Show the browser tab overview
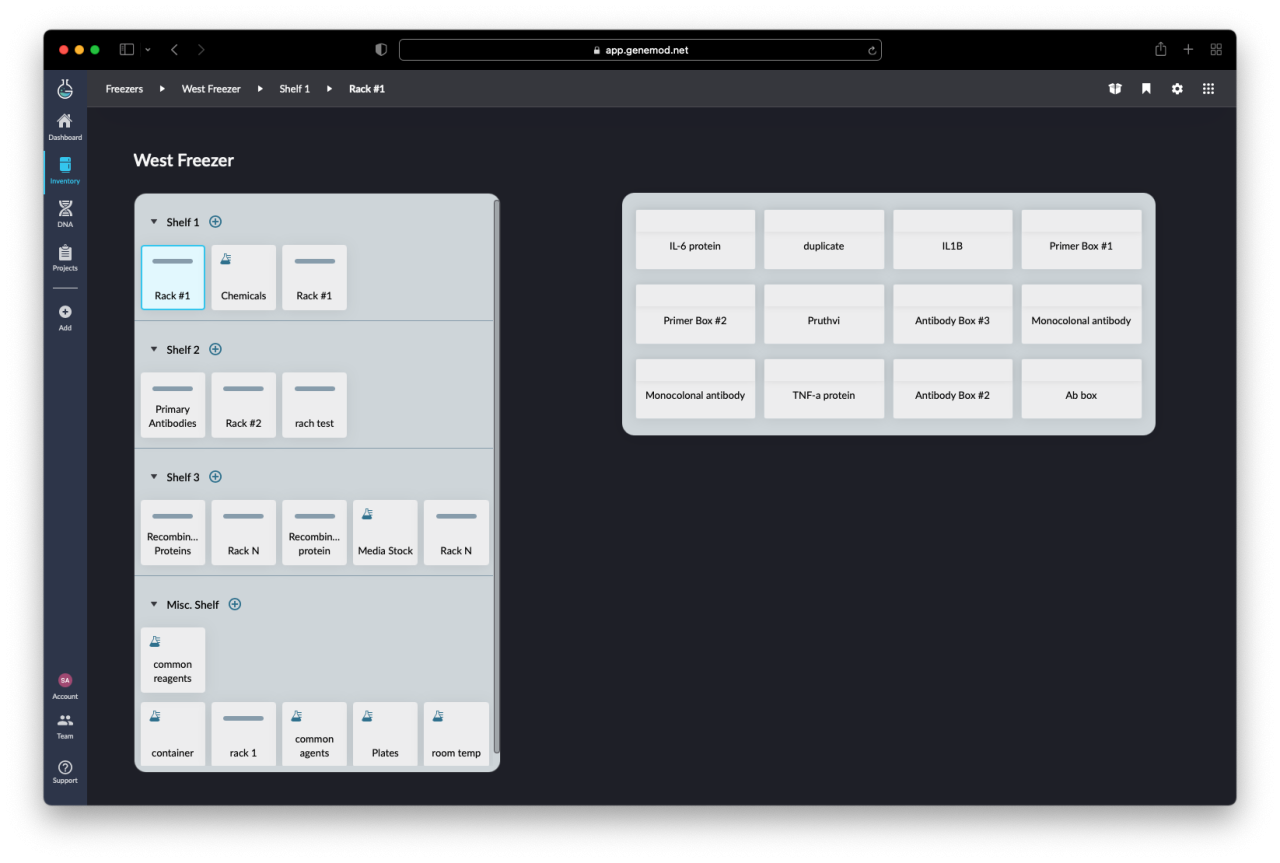 pyautogui.click(x=1216, y=49)
